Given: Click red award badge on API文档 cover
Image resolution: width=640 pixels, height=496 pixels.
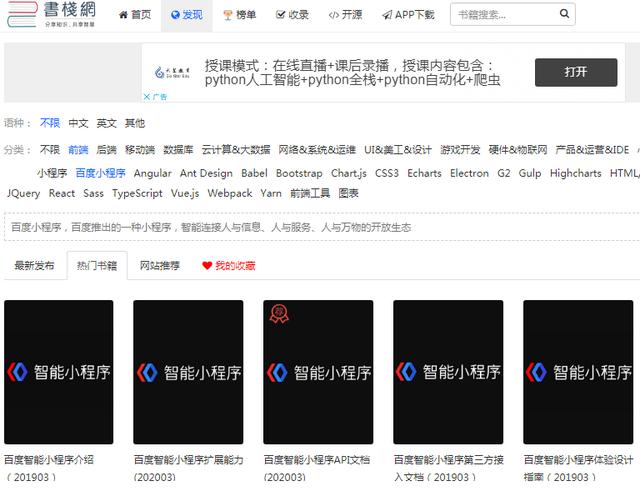Looking at the screenshot, I should pyautogui.click(x=279, y=314).
